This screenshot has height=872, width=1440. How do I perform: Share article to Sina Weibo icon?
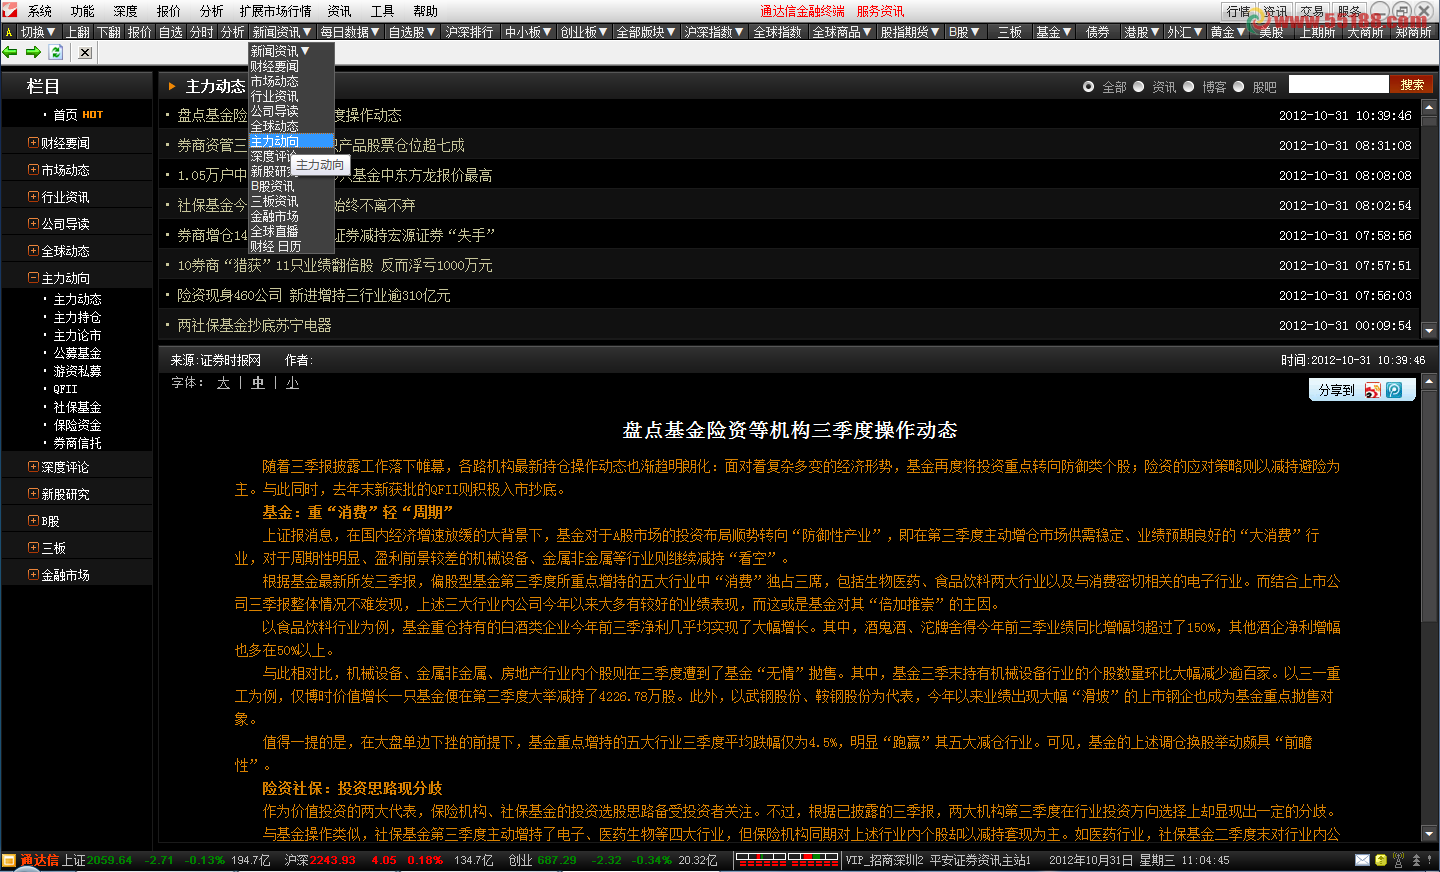point(1373,390)
